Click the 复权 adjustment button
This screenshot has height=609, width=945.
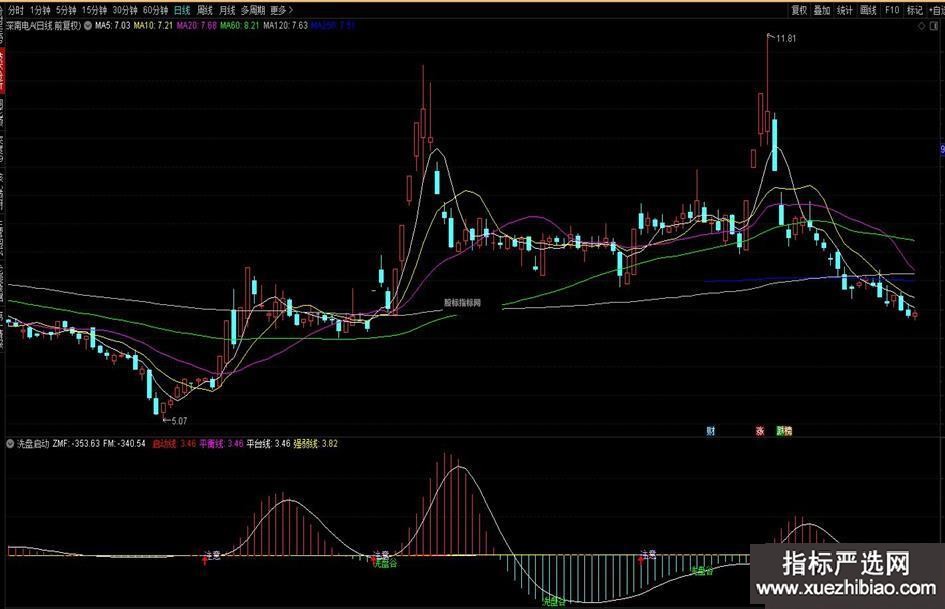(x=799, y=10)
